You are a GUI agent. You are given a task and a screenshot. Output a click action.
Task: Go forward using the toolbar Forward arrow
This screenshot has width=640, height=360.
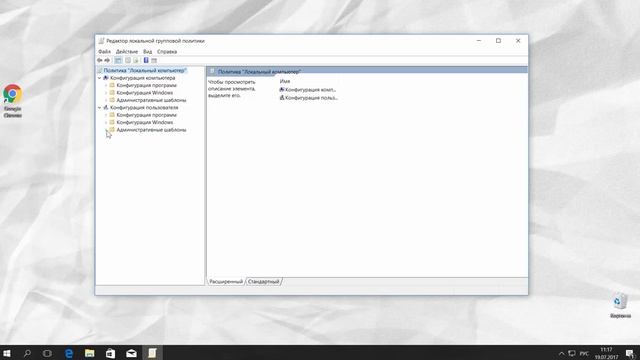[x=107, y=60]
